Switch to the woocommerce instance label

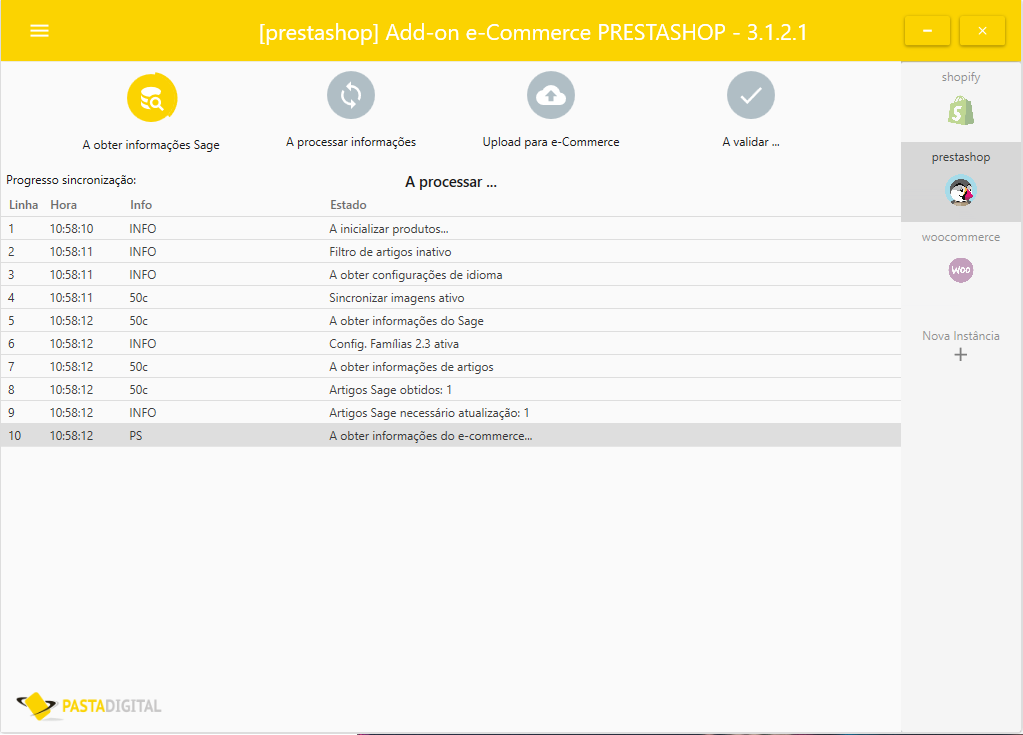(x=960, y=237)
